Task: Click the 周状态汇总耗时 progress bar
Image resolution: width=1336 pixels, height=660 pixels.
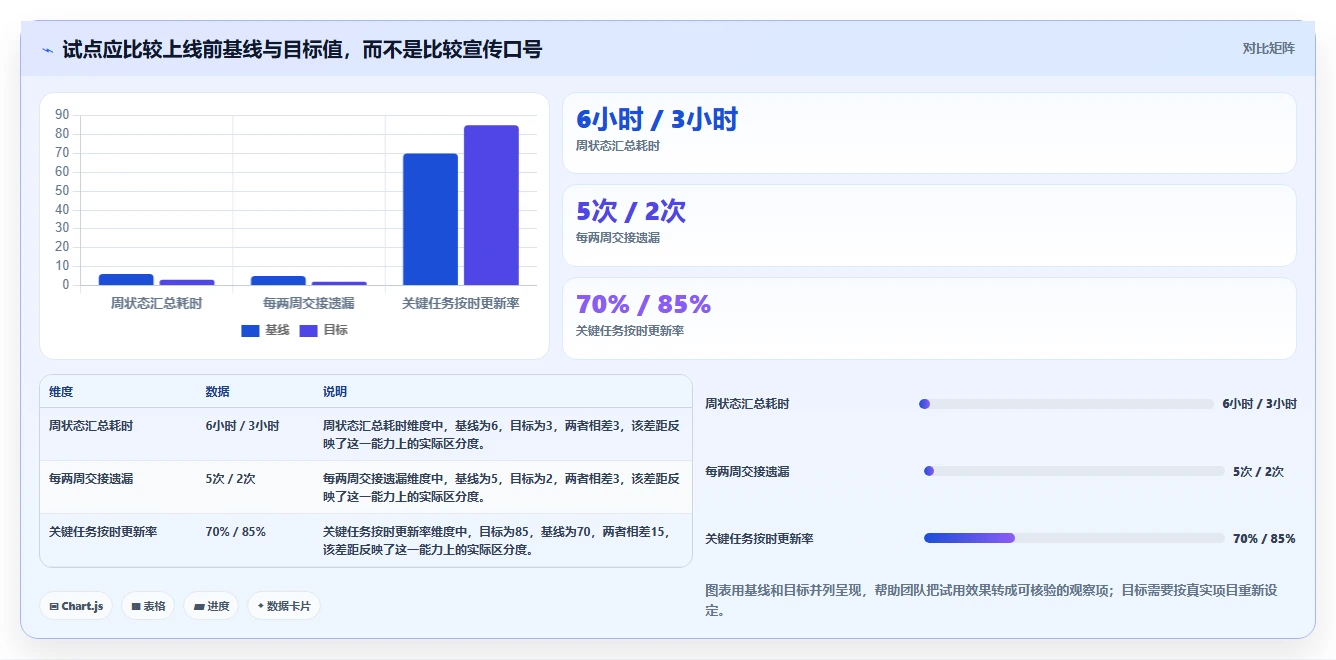Action: point(1066,404)
